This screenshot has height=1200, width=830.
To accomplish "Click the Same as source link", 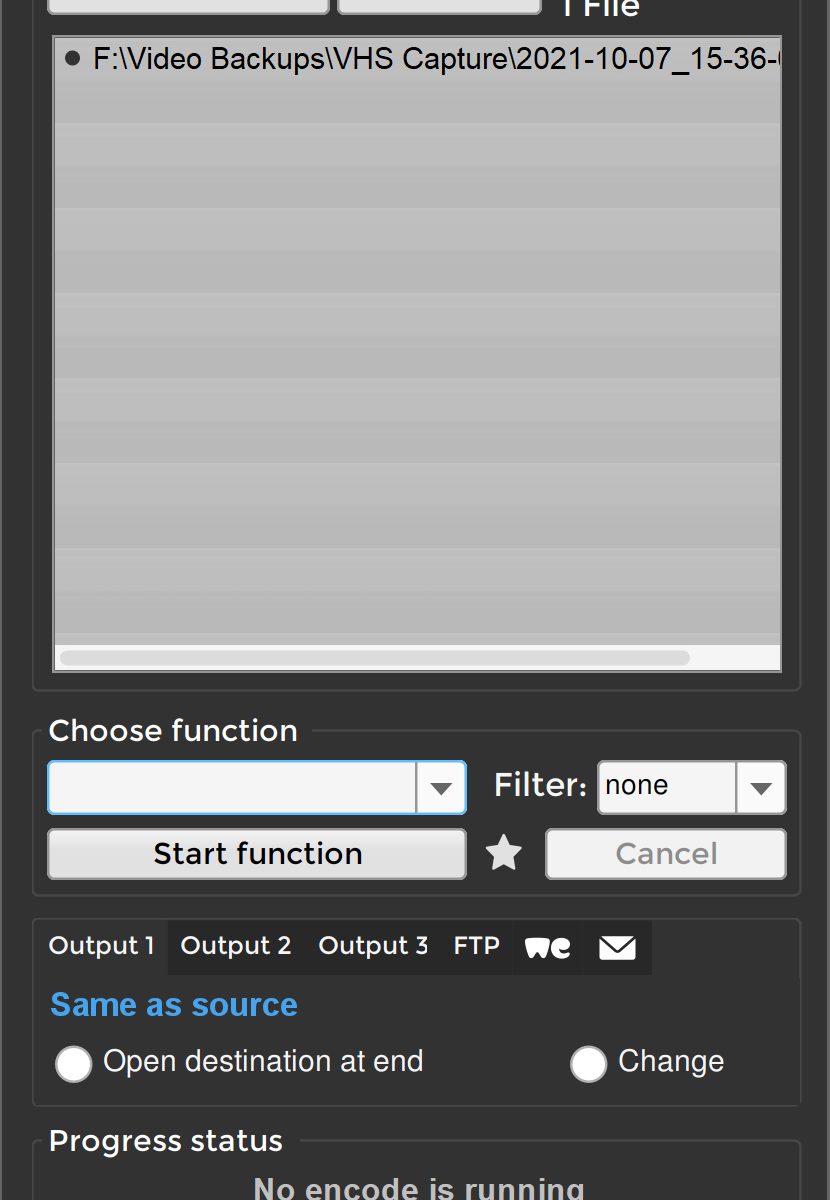I will point(174,1005).
